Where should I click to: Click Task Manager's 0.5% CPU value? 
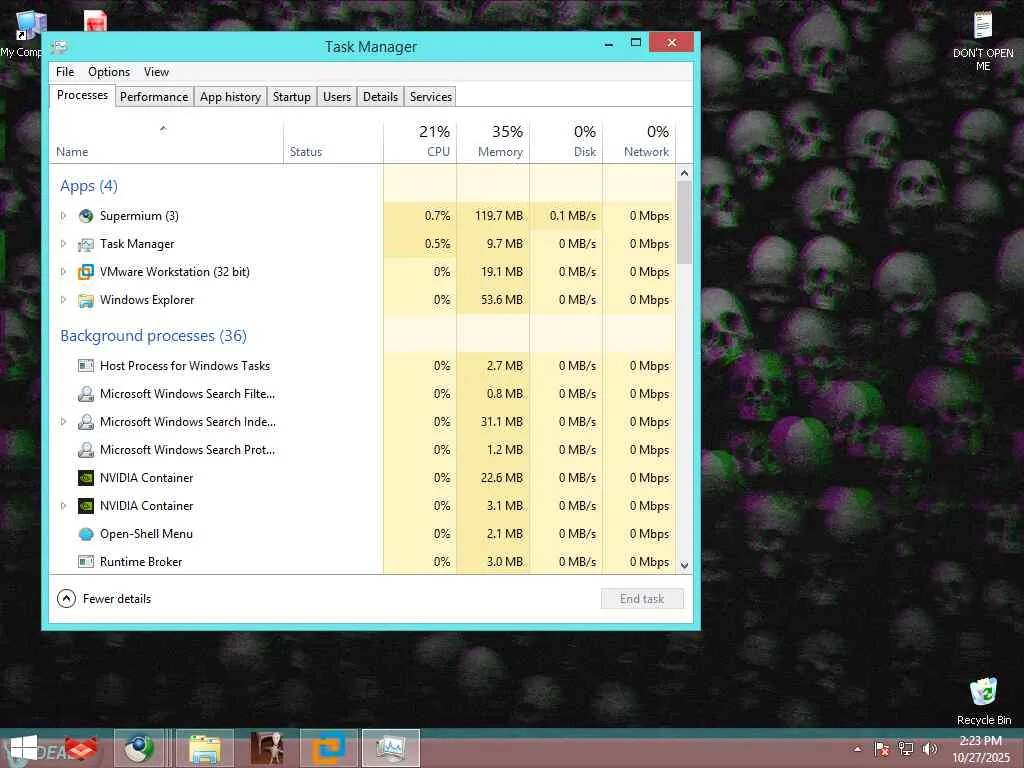coord(437,244)
